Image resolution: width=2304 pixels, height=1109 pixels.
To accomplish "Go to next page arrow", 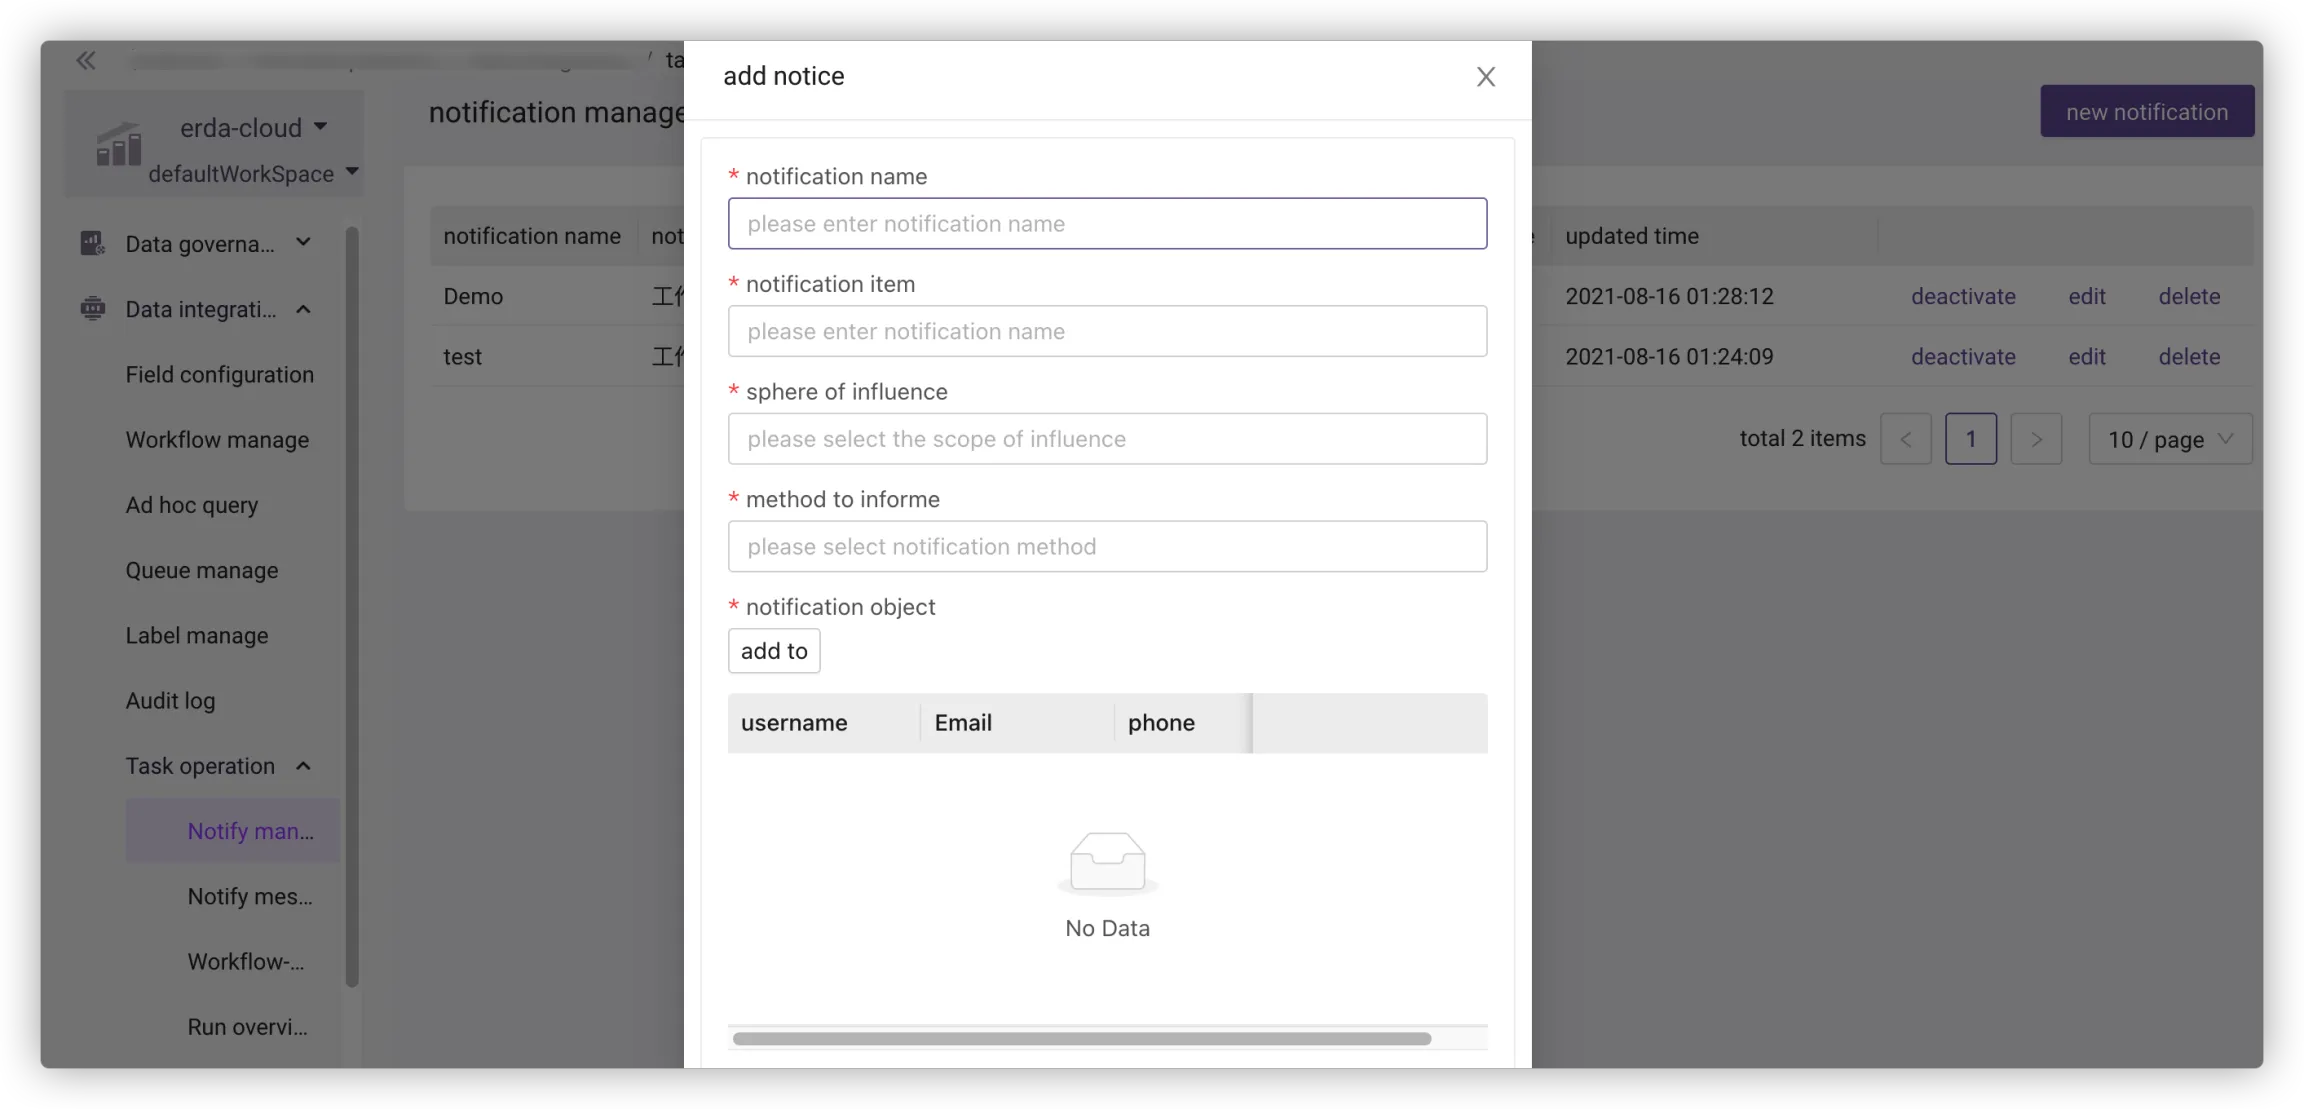I will pos(2036,439).
